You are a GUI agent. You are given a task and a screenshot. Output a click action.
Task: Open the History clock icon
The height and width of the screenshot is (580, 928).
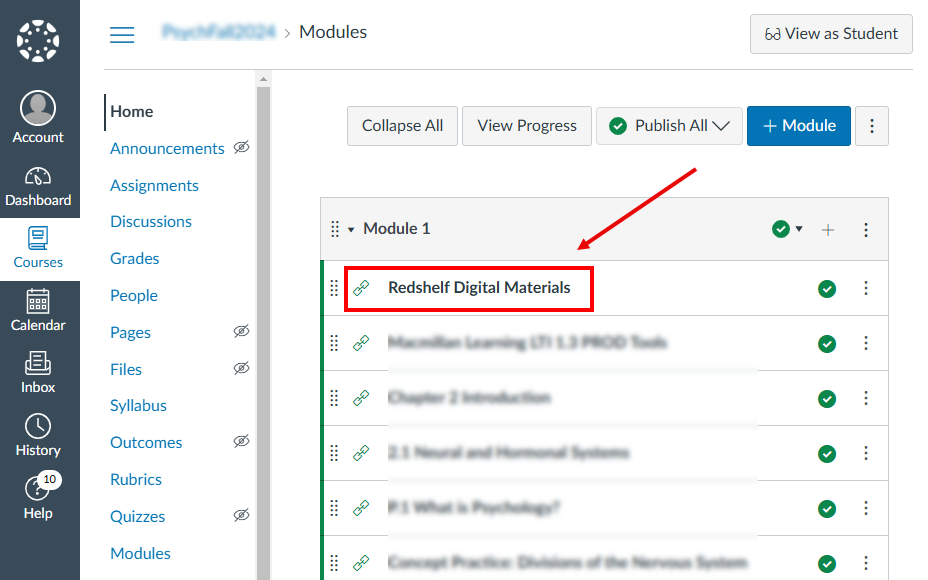click(x=38, y=429)
